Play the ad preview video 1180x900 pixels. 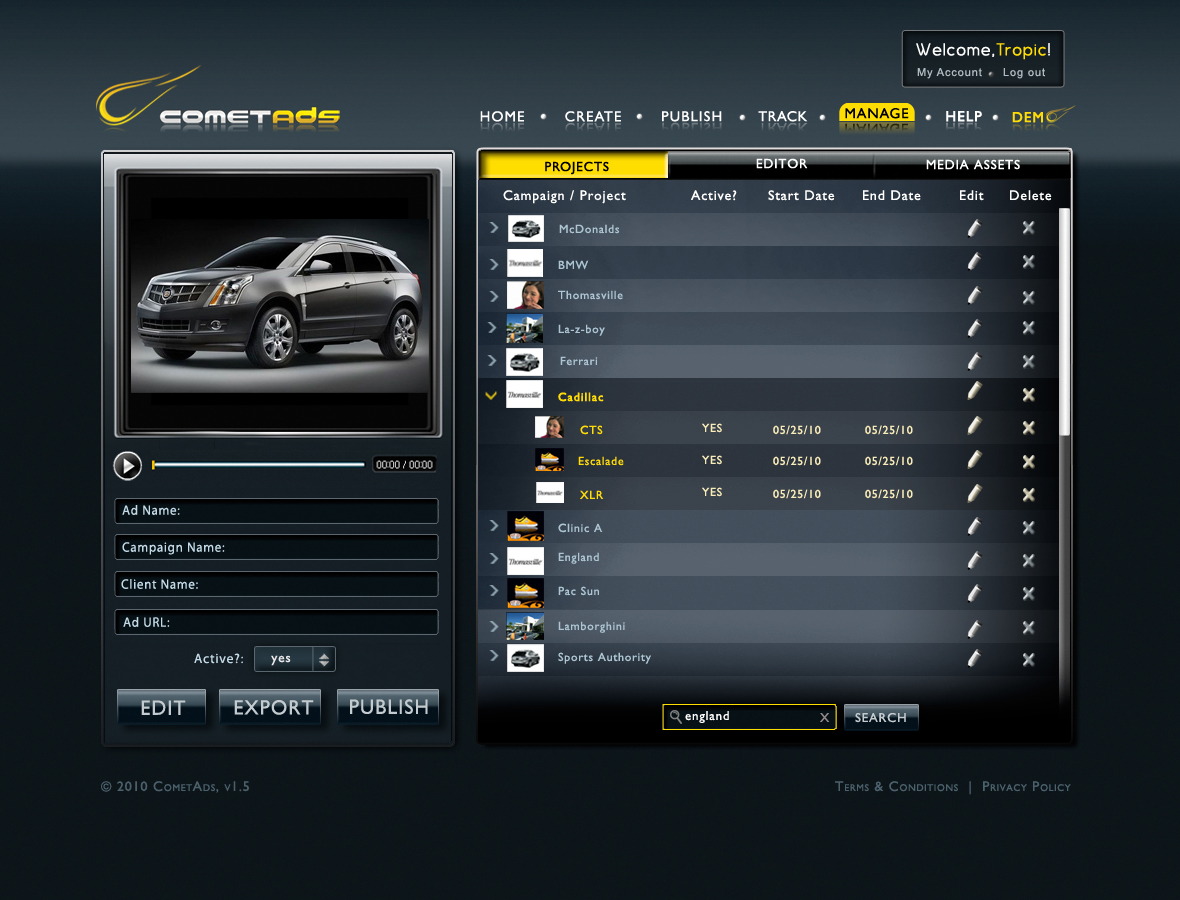point(128,466)
